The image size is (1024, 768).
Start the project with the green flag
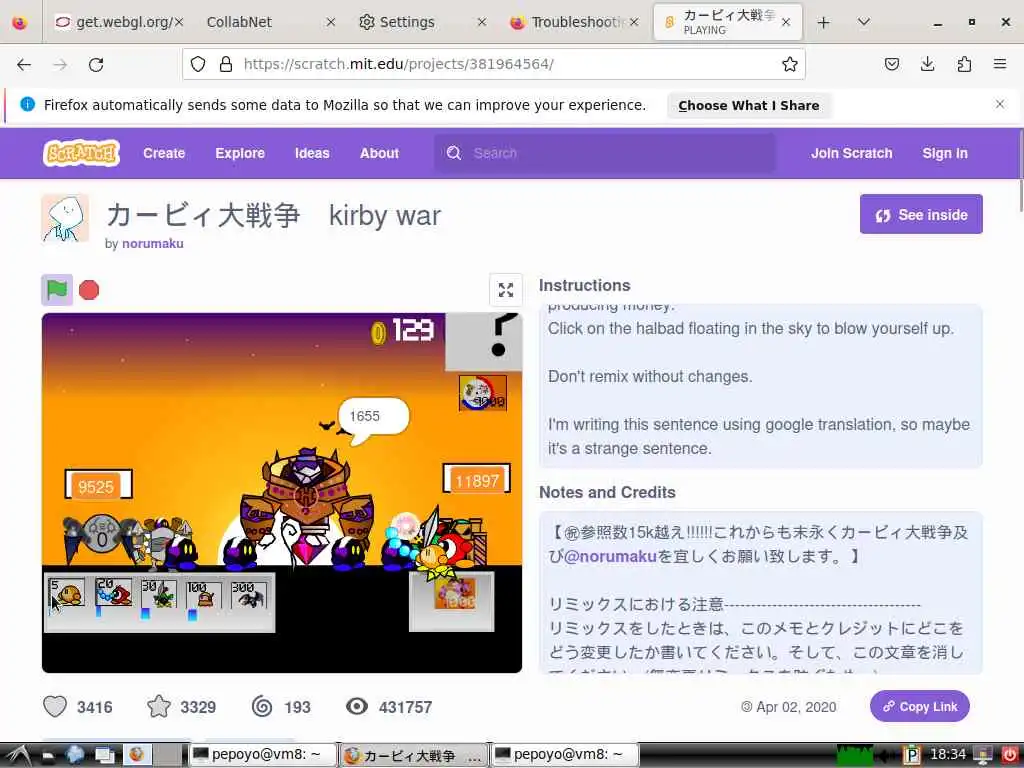click(57, 289)
